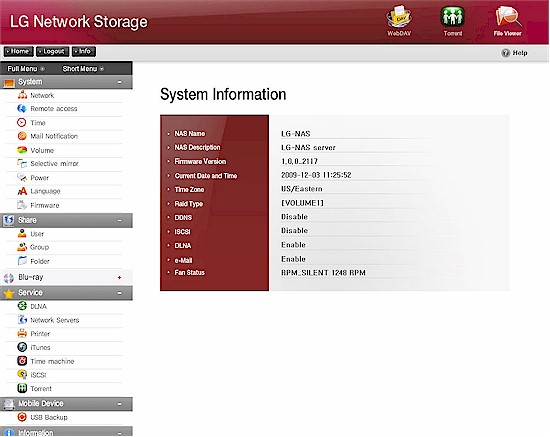Click the date value 2009-12-03 11:25:52
The image size is (550, 437).
click(316, 175)
